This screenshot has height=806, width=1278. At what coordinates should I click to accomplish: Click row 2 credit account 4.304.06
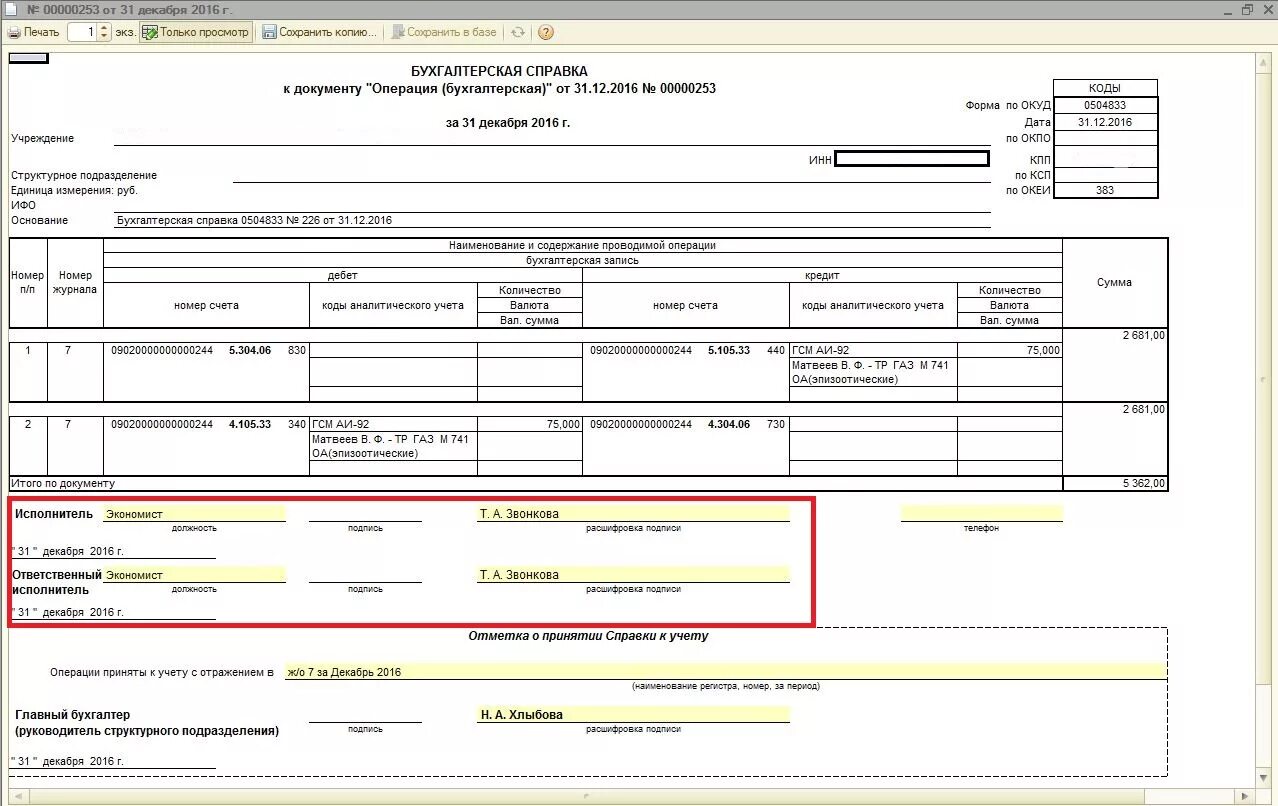(x=729, y=424)
